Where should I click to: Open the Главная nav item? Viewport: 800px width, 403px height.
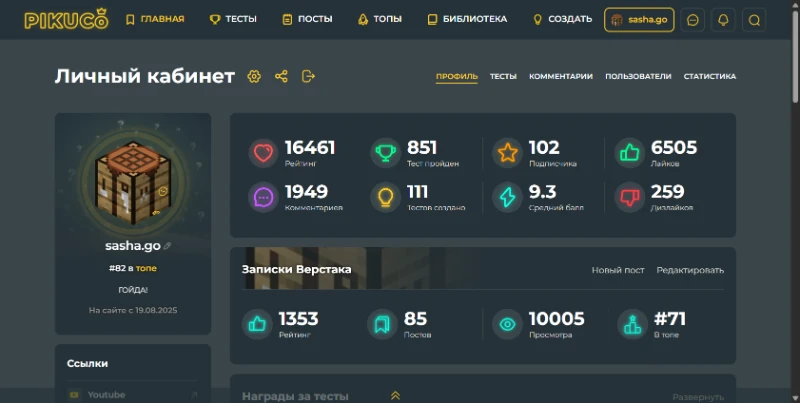click(155, 19)
